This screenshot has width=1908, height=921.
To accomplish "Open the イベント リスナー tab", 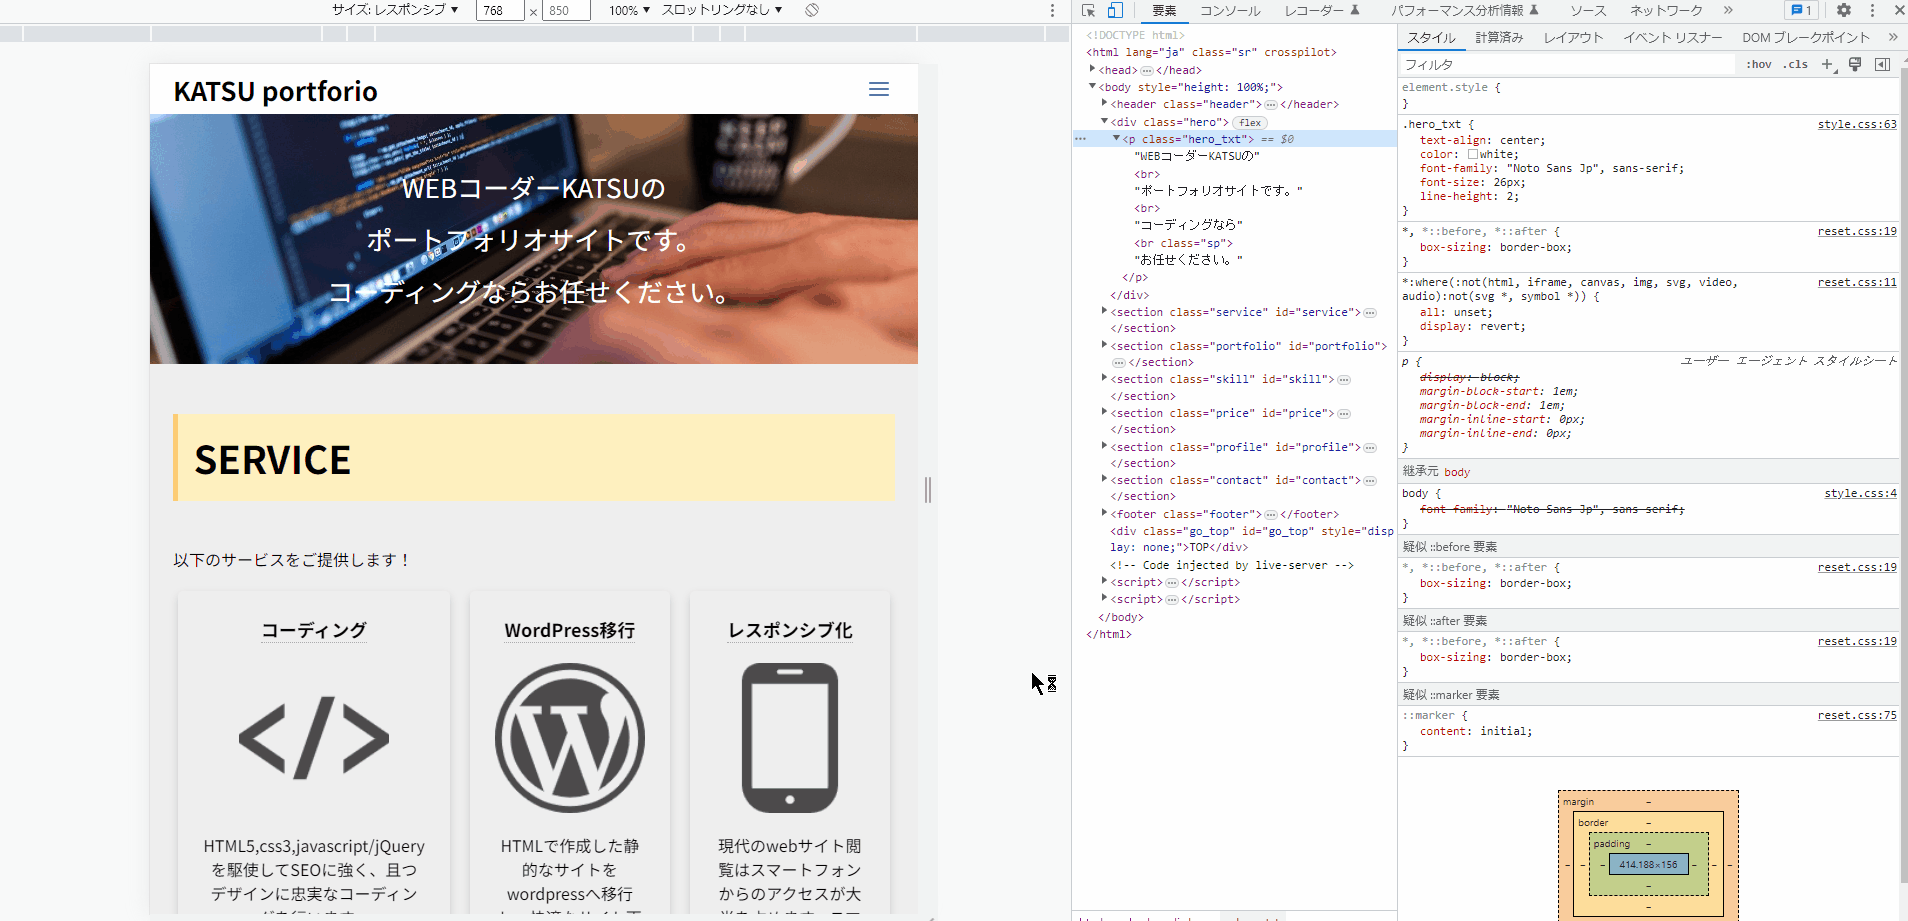I will (1672, 37).
